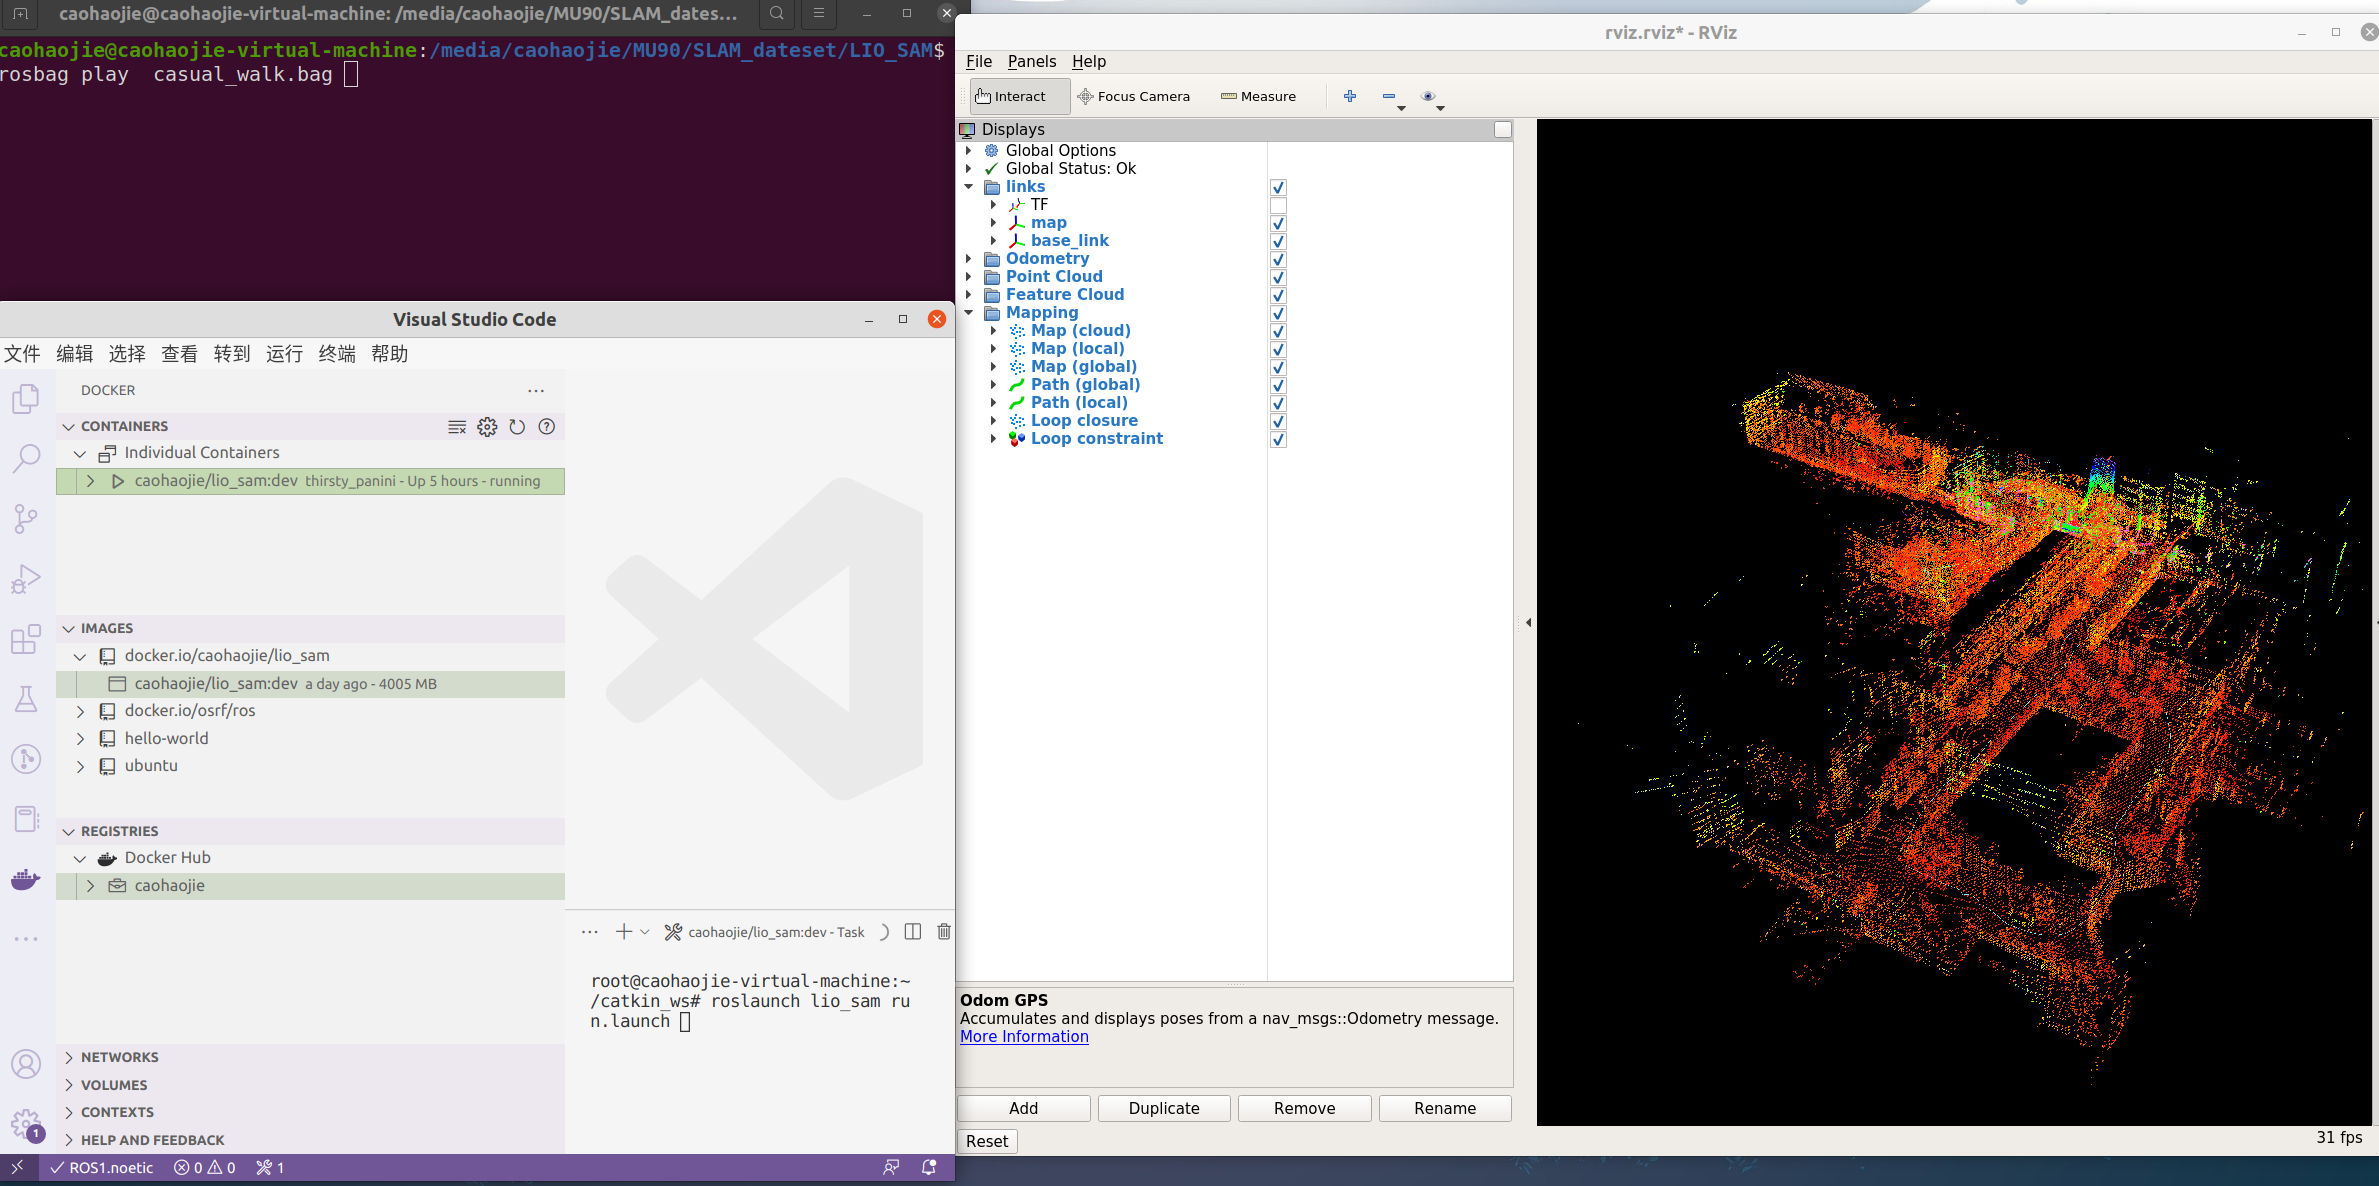Split the VS Code terminal panel
Image resolution: width=2379 pixels, height=1186 pixels.
point(912,932)
